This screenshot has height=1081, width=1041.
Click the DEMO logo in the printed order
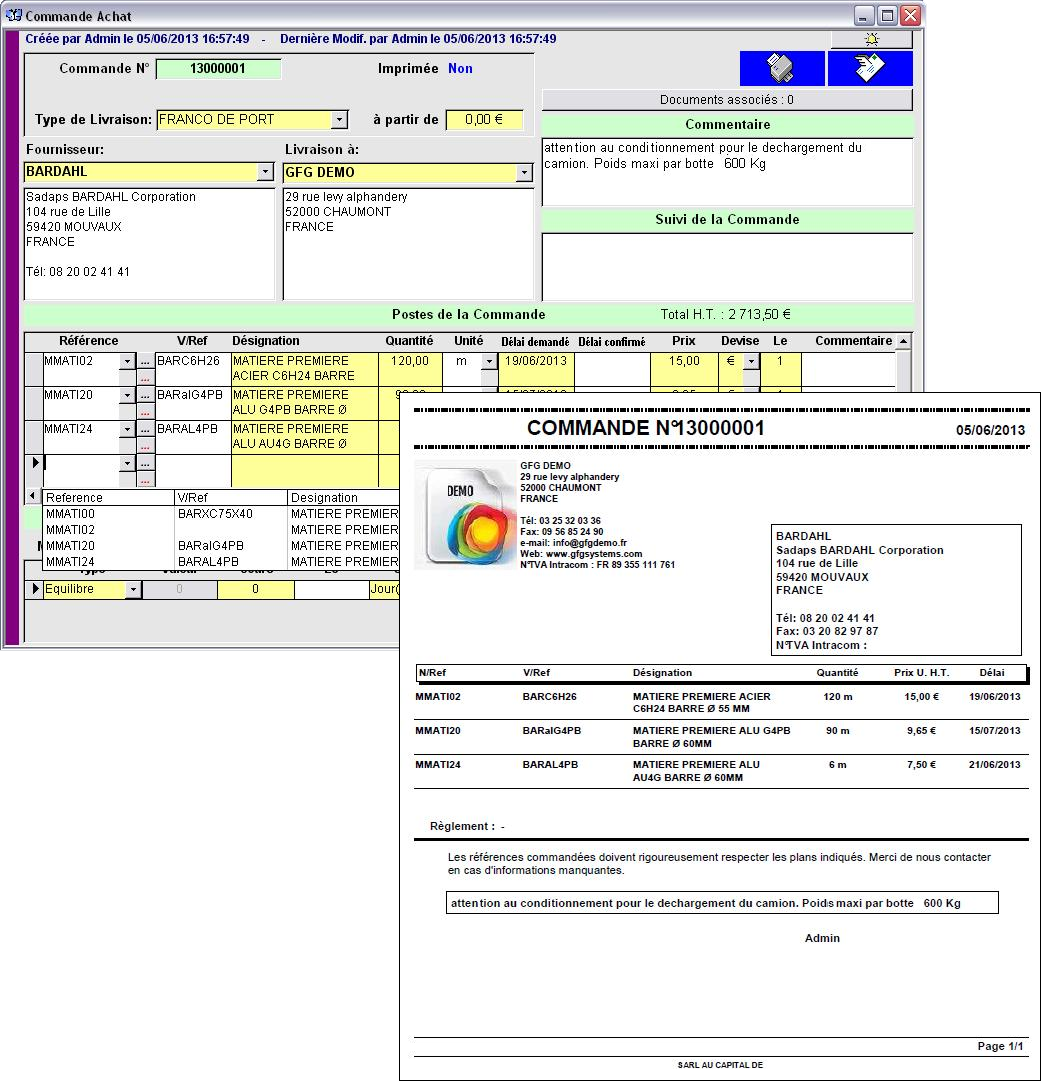[466, 515]
